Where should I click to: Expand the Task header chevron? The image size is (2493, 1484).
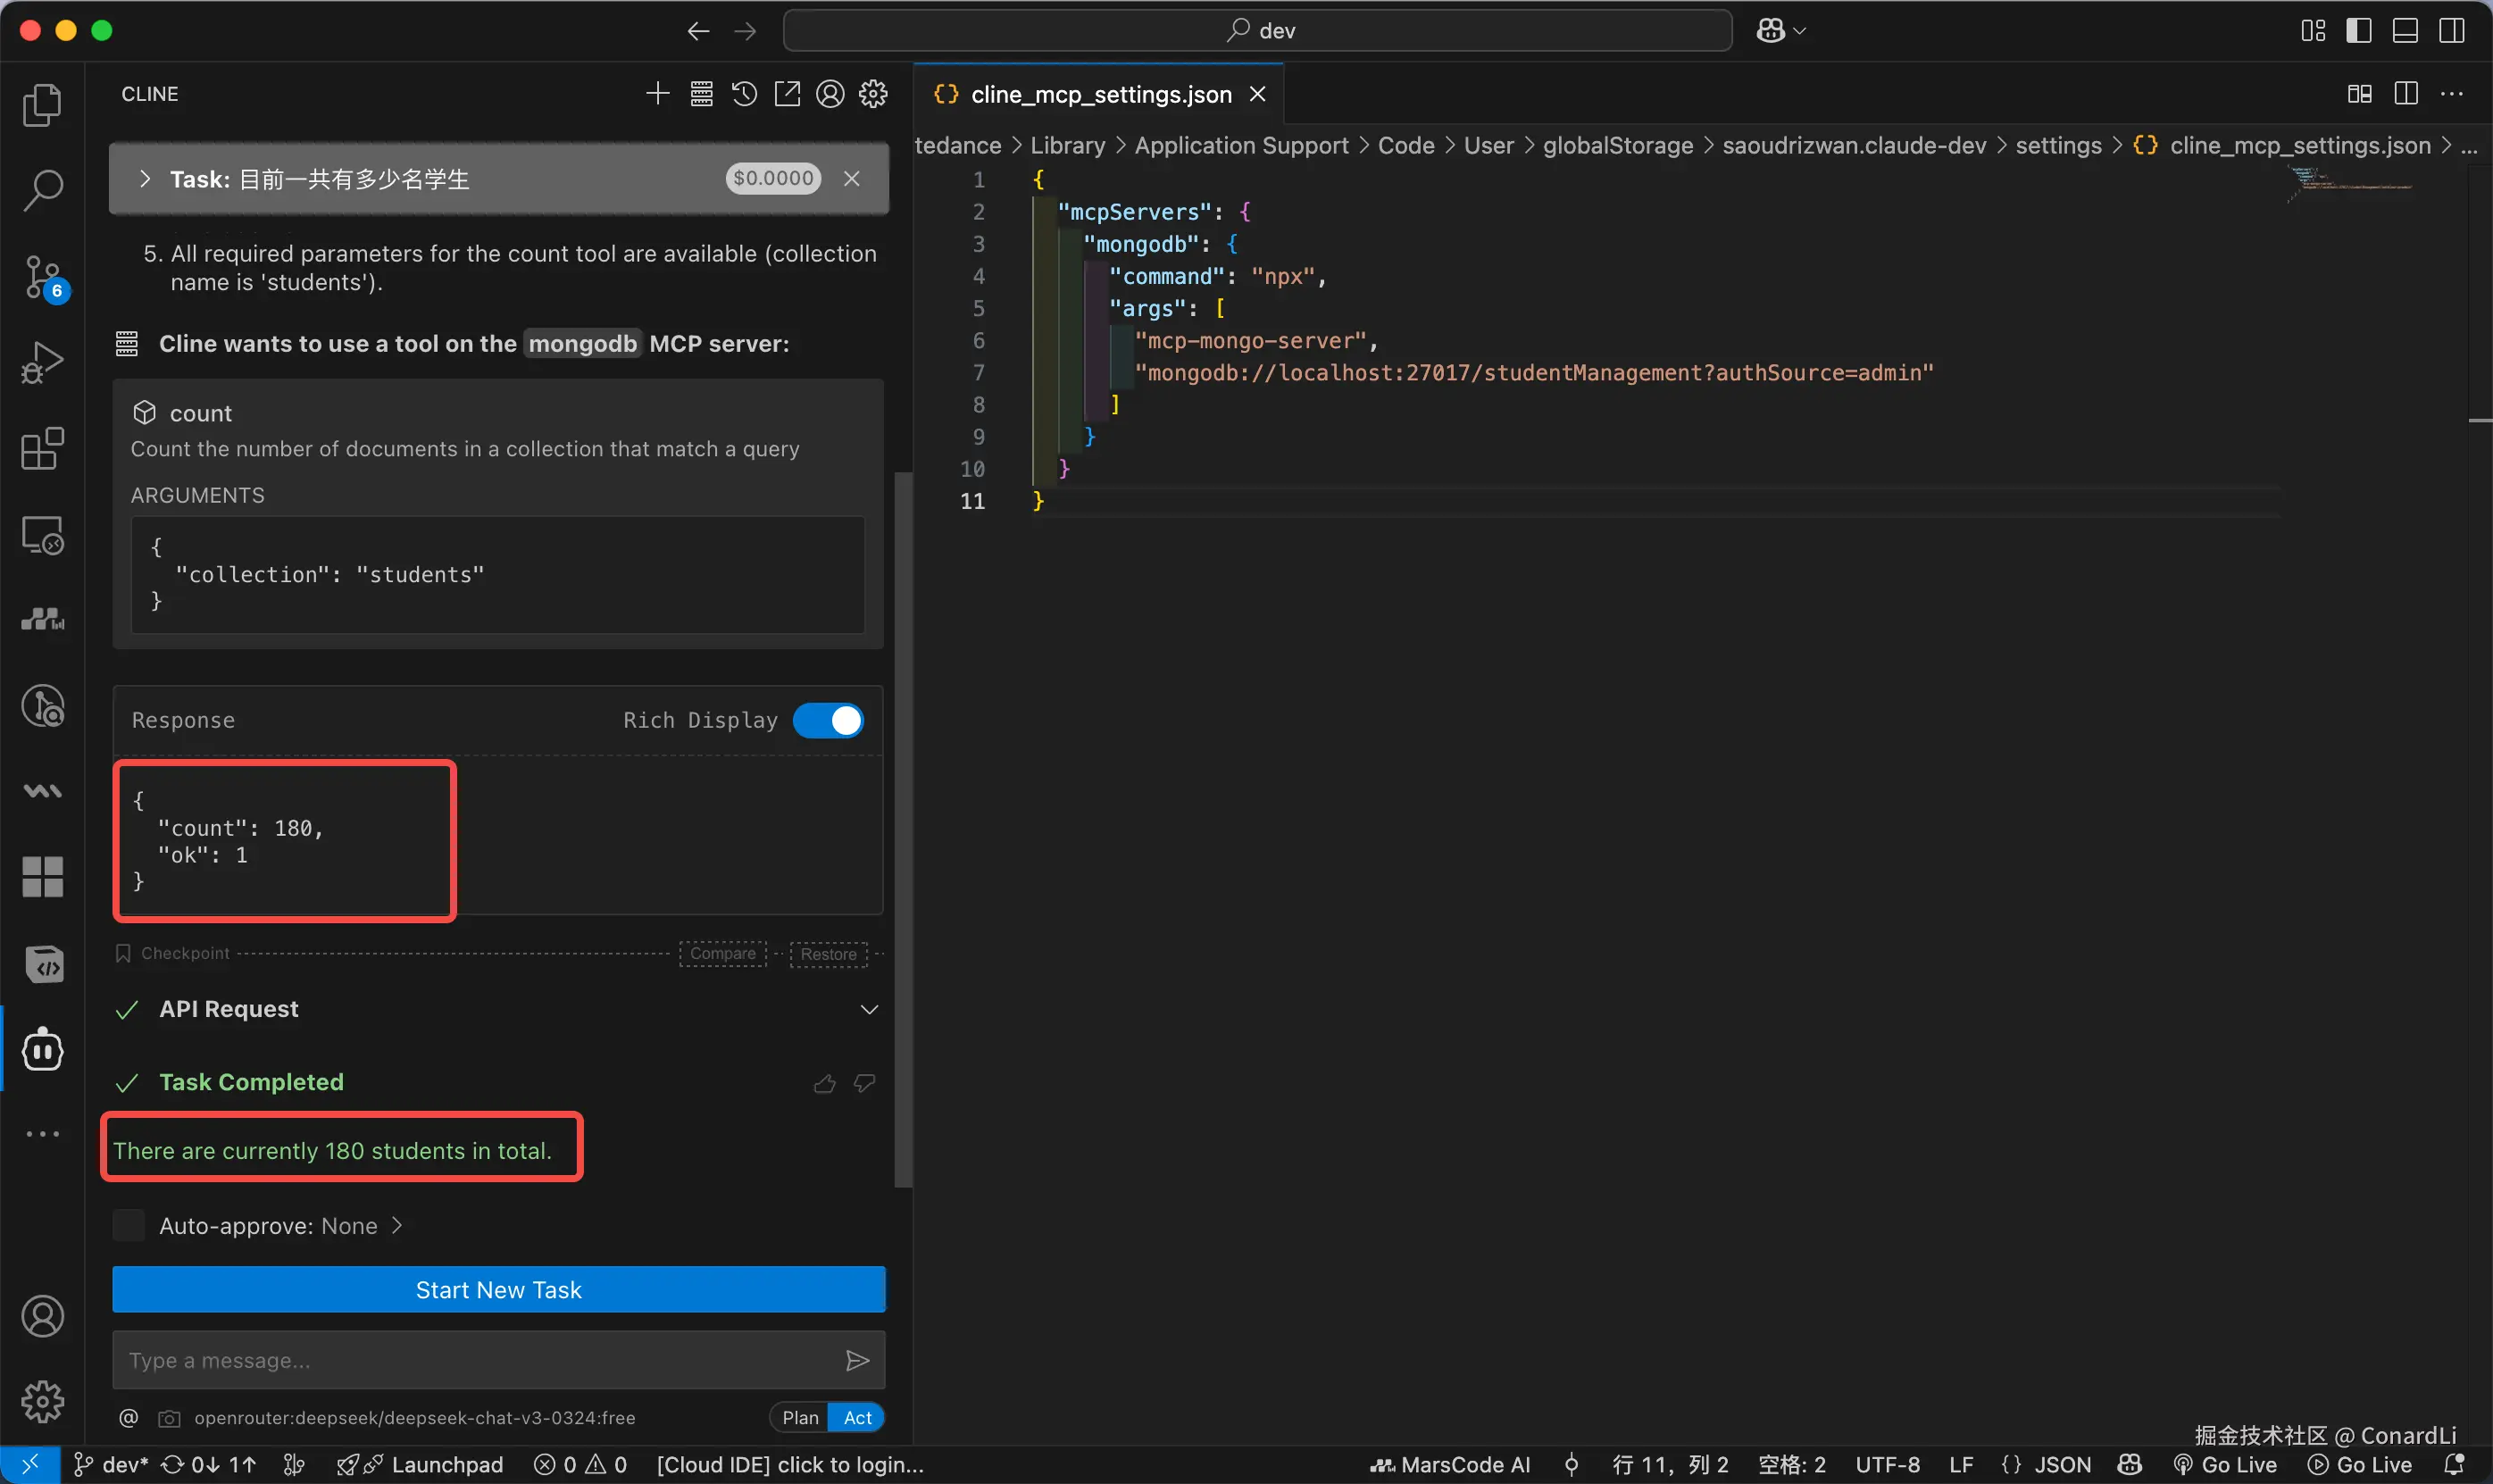pyautogui.click(x=145, y=179)
